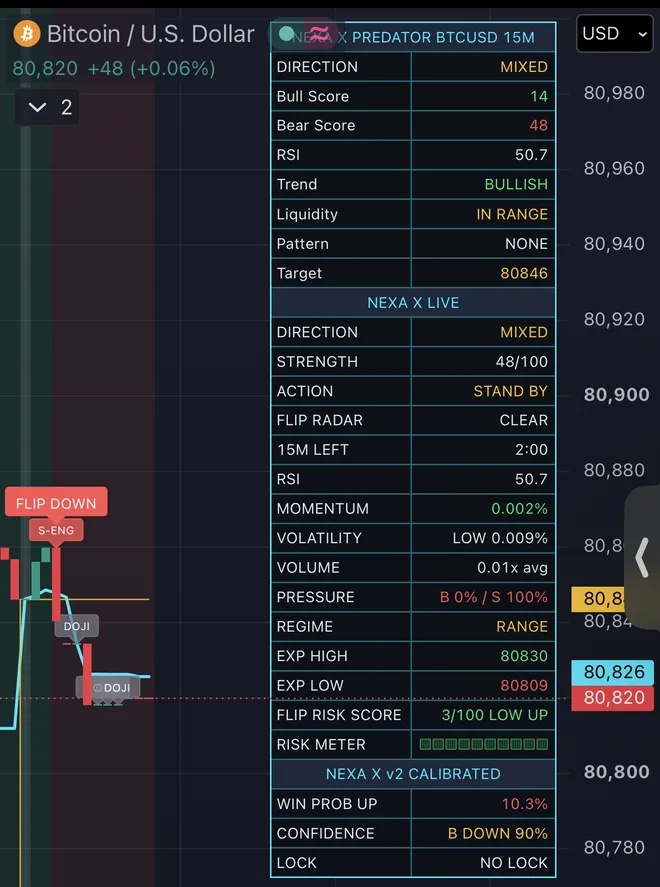Click the green market status dot
The width and height of the screenshot is (660, 887).
287,34
